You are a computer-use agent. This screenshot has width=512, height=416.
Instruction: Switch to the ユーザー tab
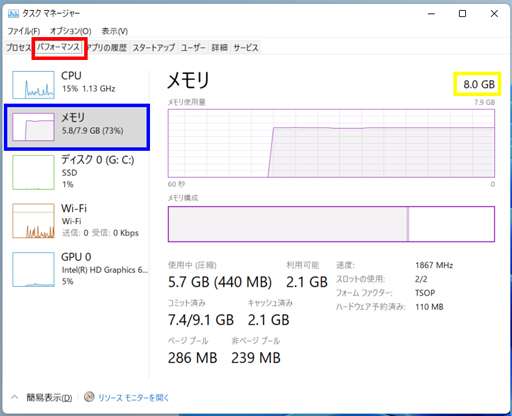click(193, 48)
